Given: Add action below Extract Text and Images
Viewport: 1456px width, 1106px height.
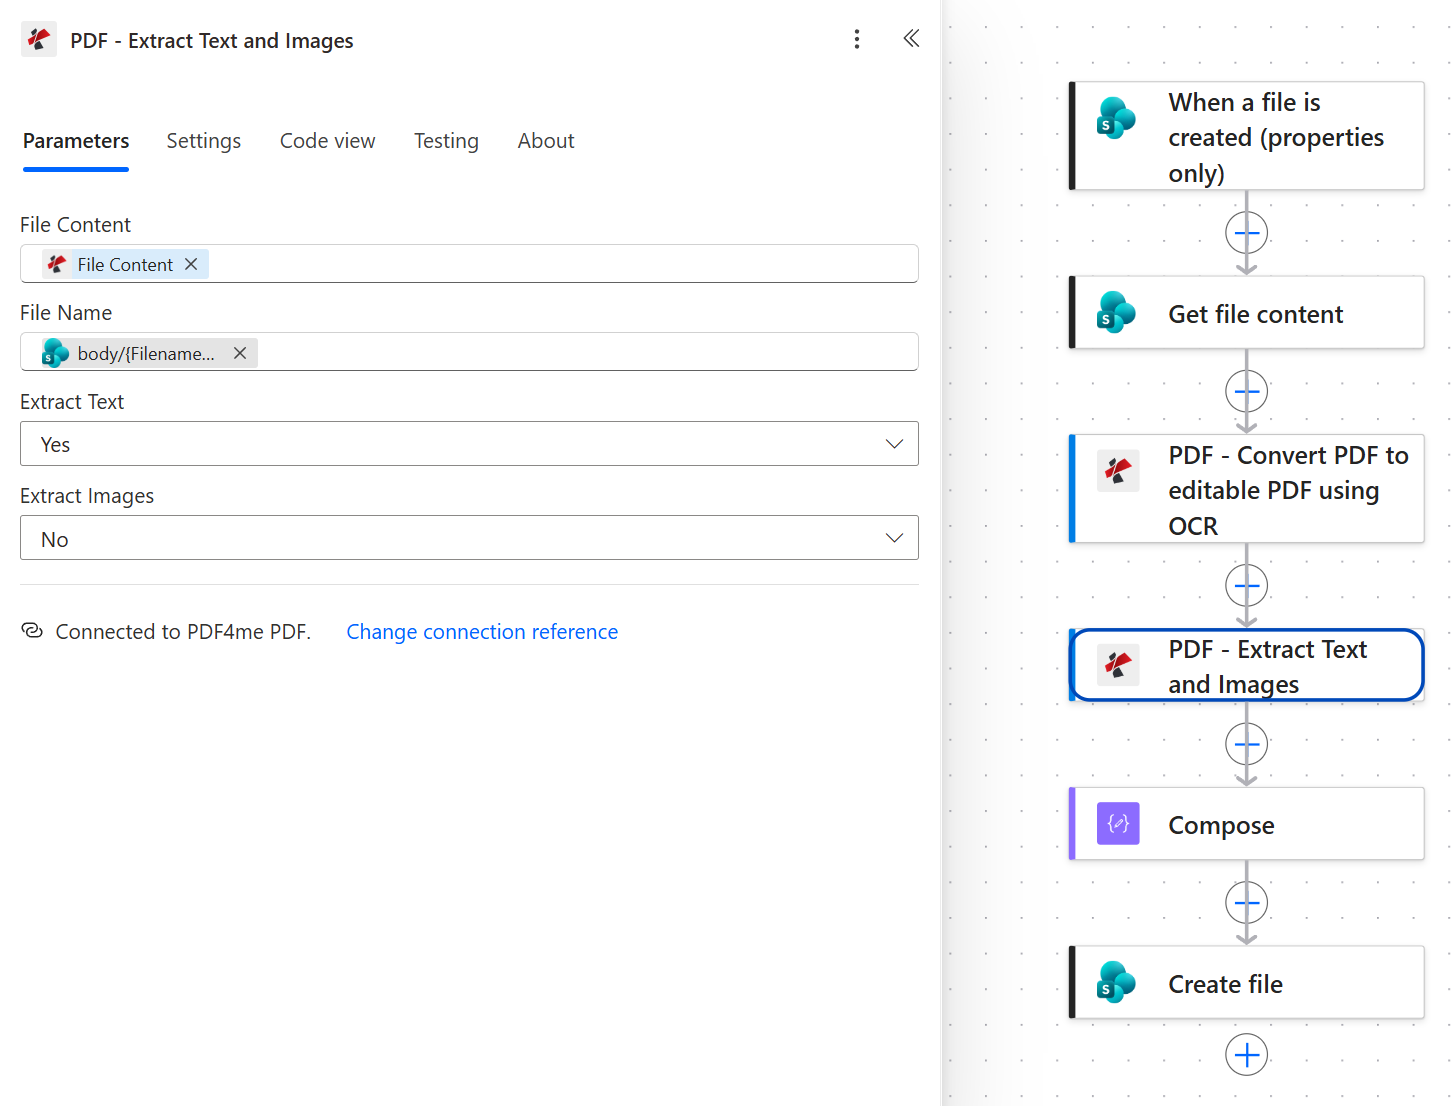Looking at the screenshot, I should 1247,744.
